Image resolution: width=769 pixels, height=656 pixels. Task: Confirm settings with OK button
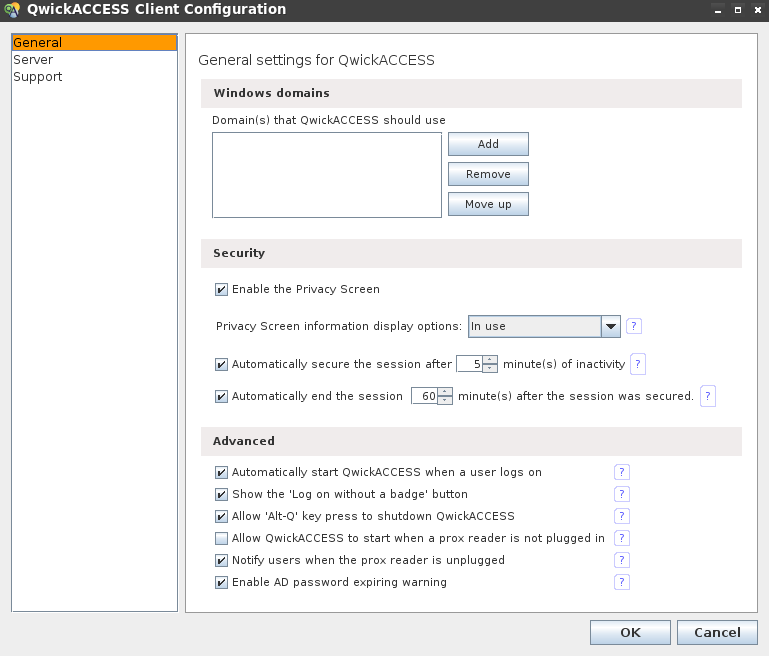click(630, 632)
